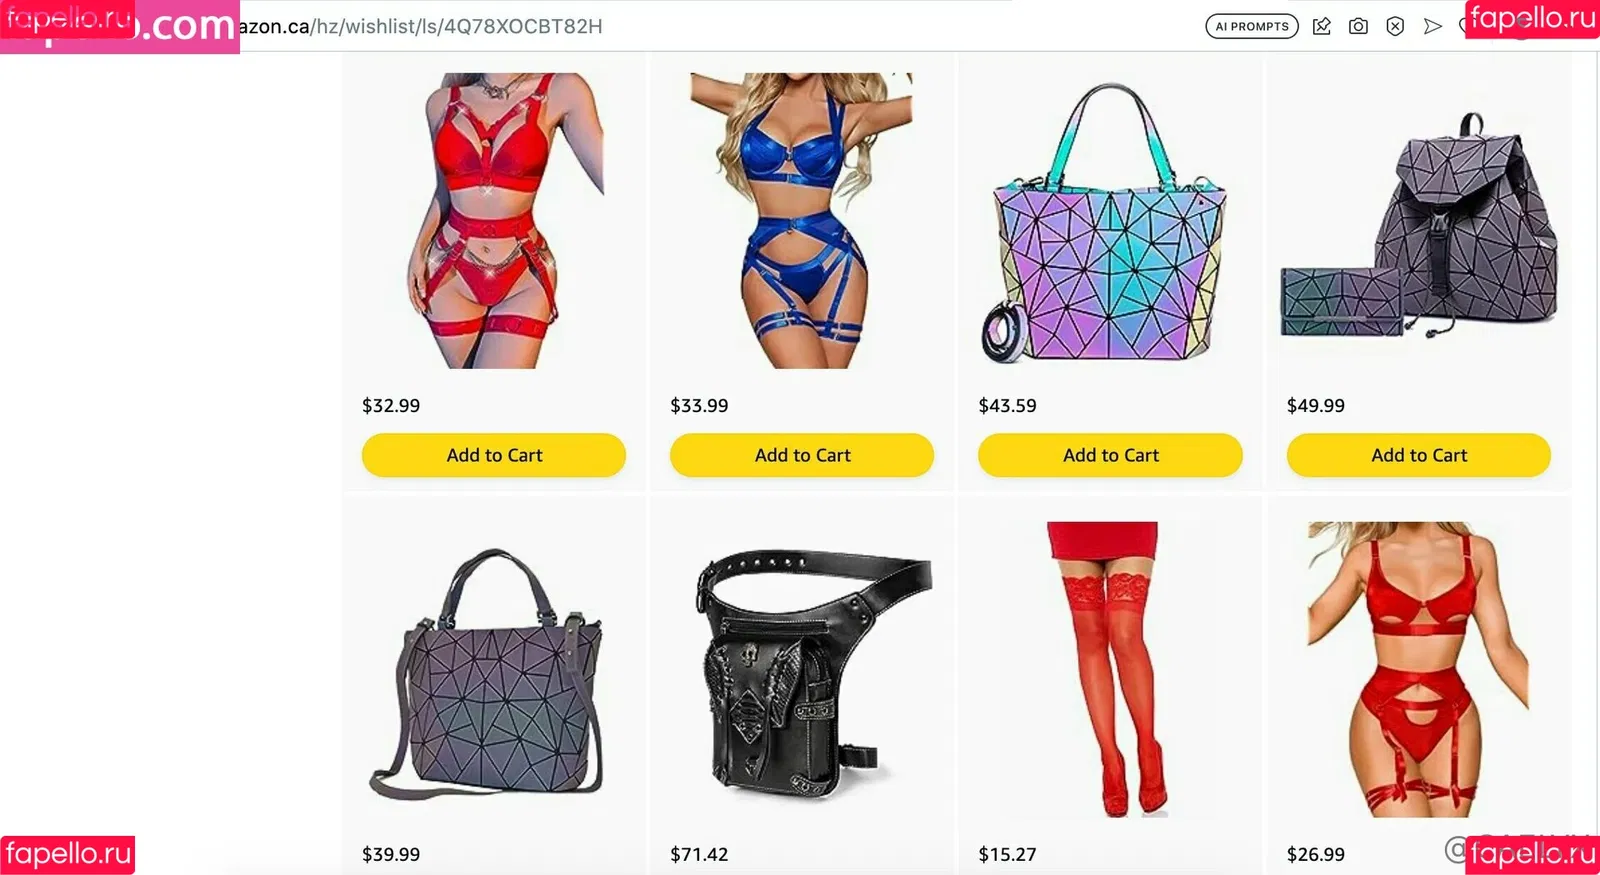Click the $39.99 price label
Image resolution: width=1600 pixels, height=875 pixels.
(x=391, y=855)
